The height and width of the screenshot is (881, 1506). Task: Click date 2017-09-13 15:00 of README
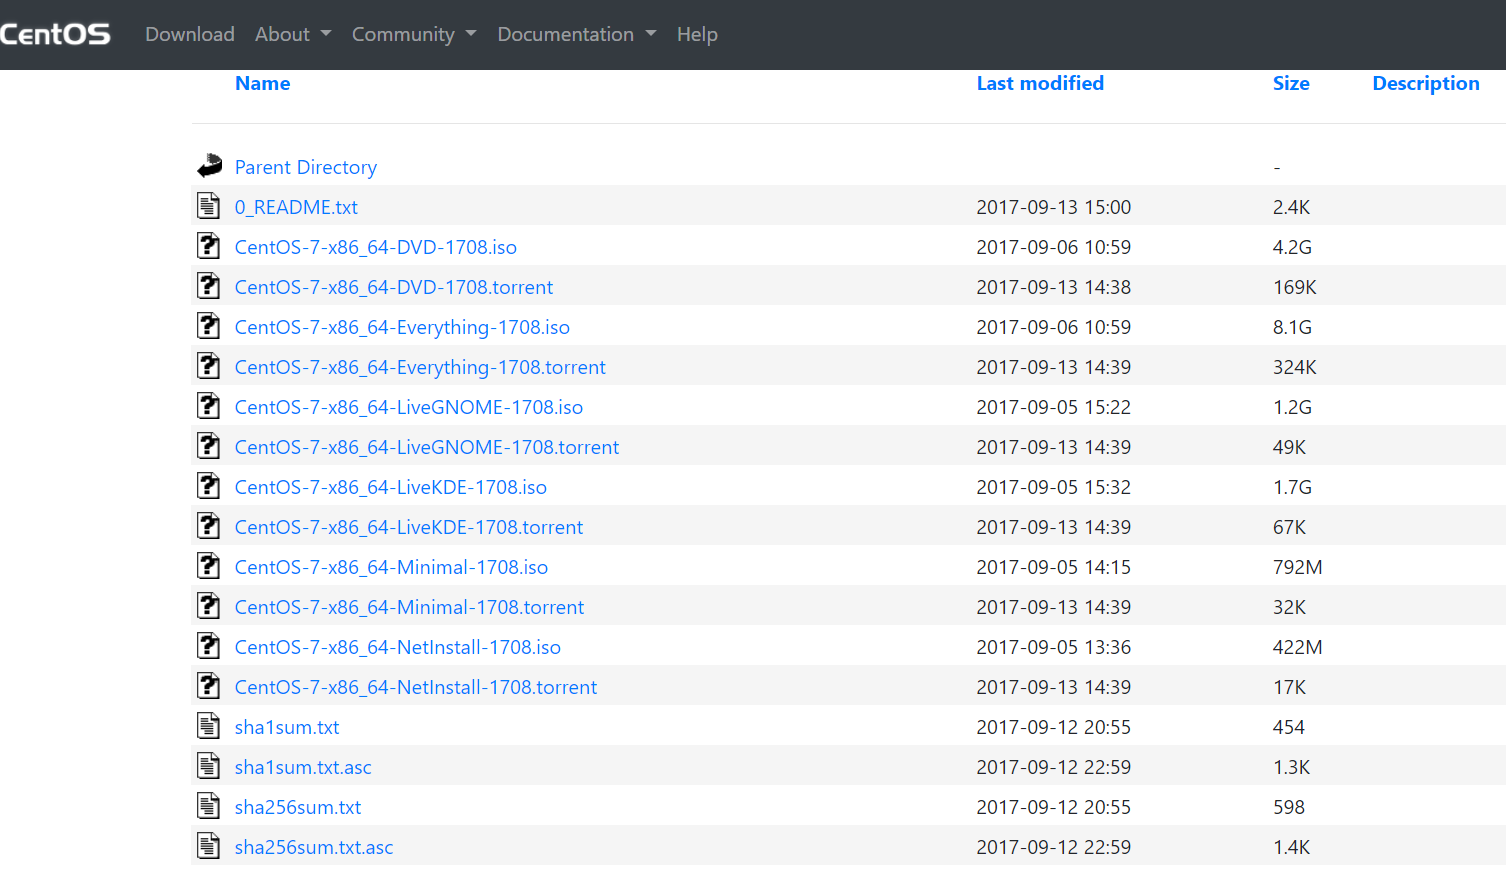[x=1054, y=207]
